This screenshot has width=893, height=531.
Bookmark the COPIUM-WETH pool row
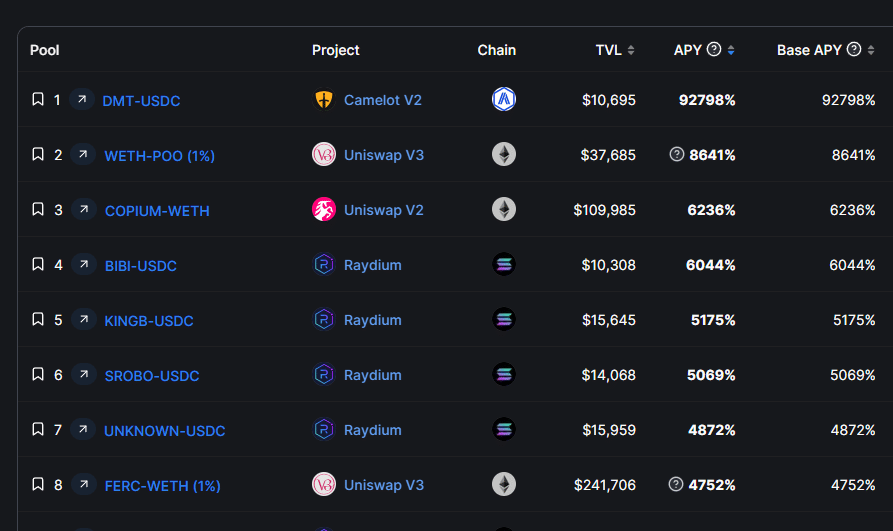[x=38, y=210]
